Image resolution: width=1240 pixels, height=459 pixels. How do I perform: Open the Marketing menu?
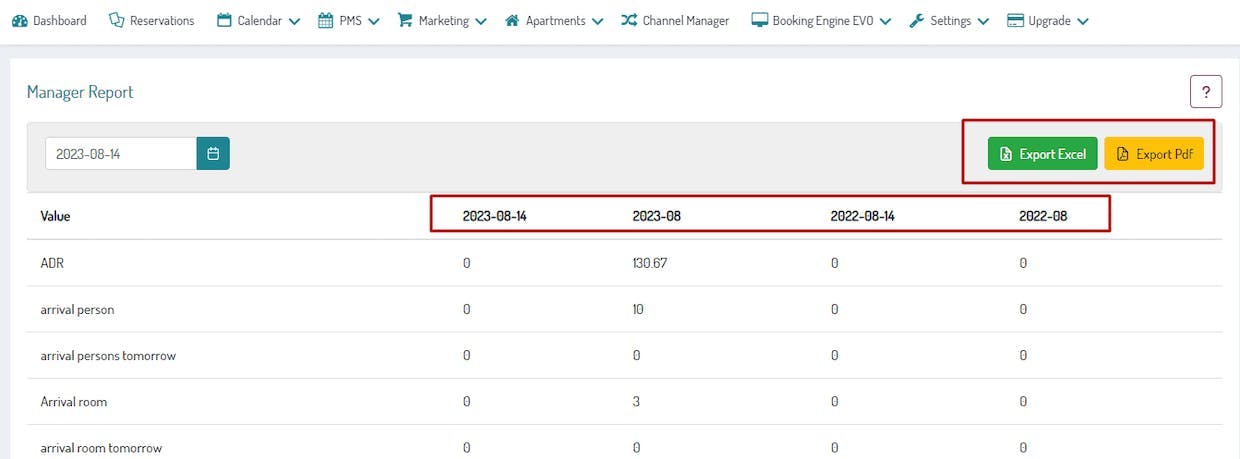coord(442,20)
